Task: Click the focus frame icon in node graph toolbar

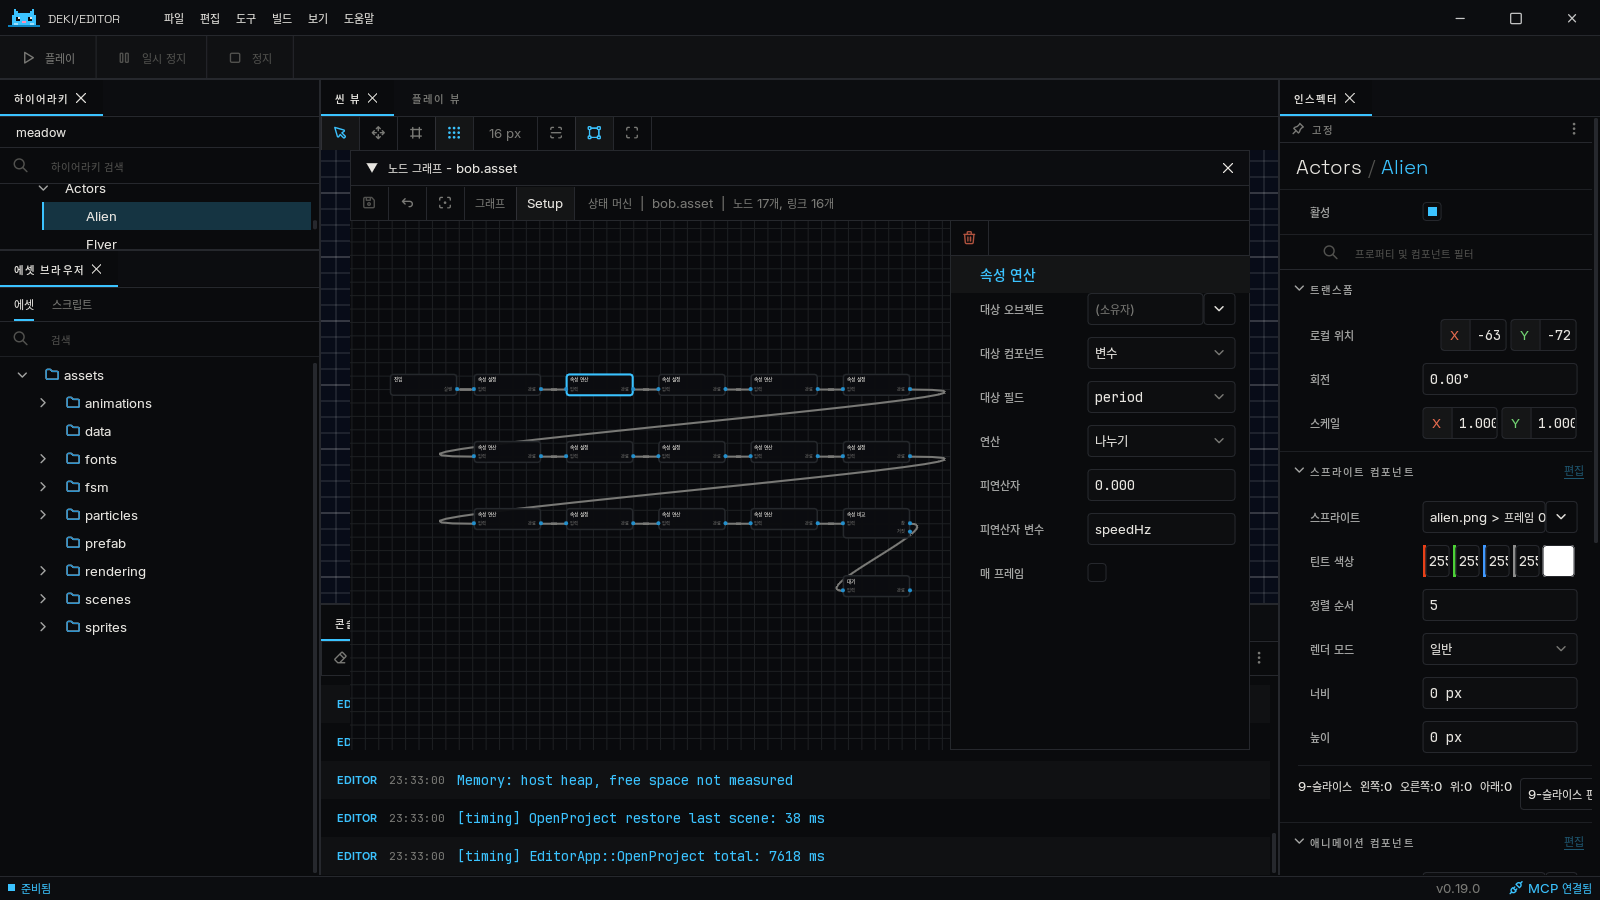Action: point(445,203)
